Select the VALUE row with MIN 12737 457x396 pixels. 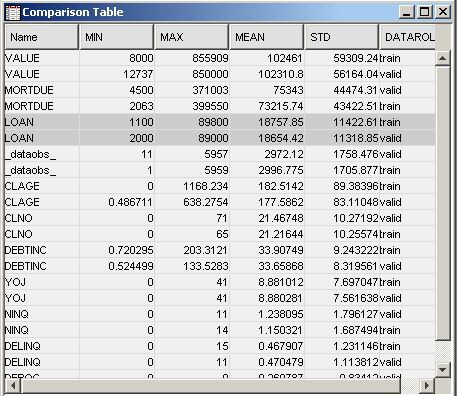coord(220,74)
